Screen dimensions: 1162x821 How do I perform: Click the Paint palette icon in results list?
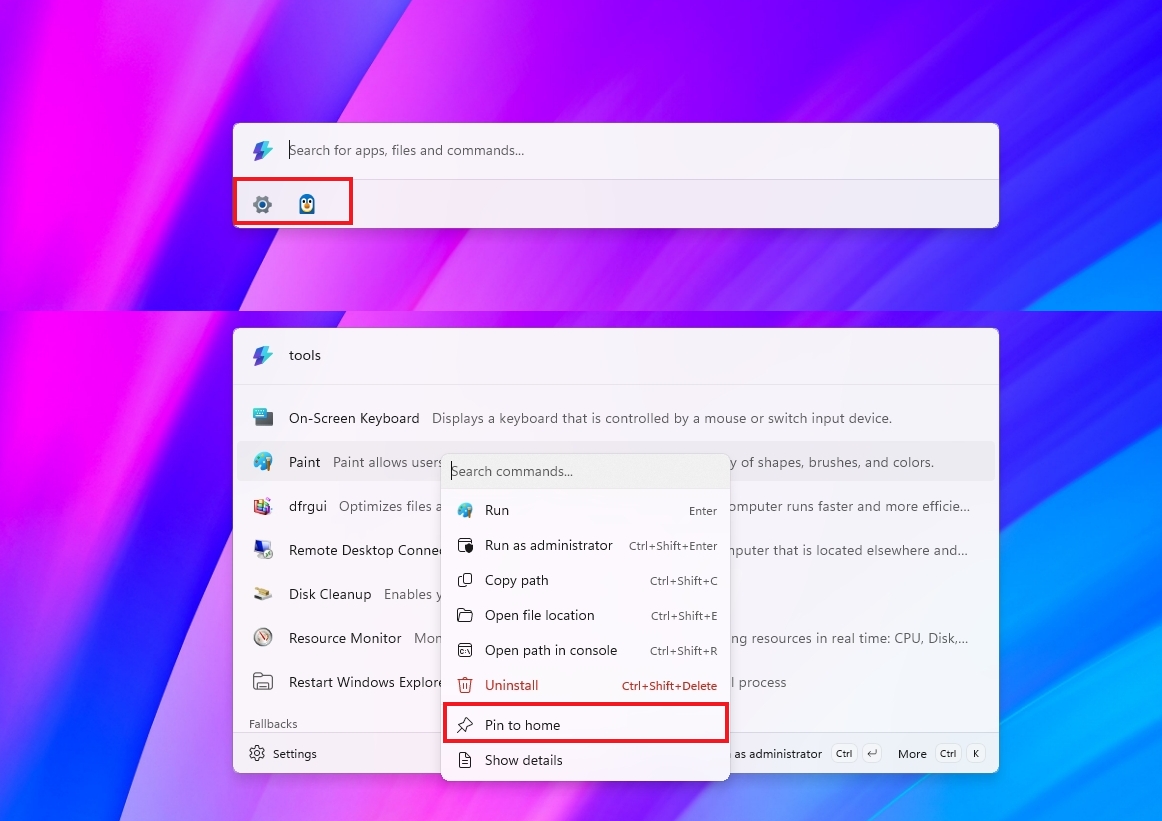point(262,462)
